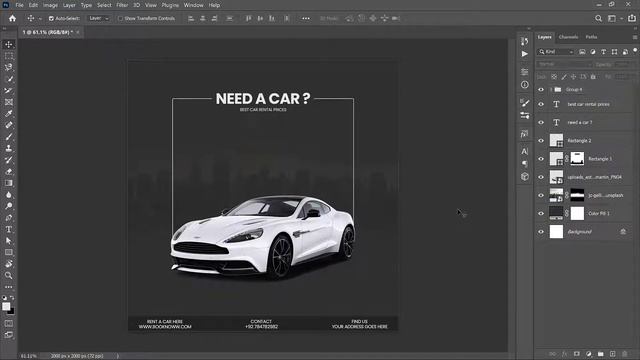Activate the Pen tool
Screen dimensions: 640x360
tap(9, 218)
